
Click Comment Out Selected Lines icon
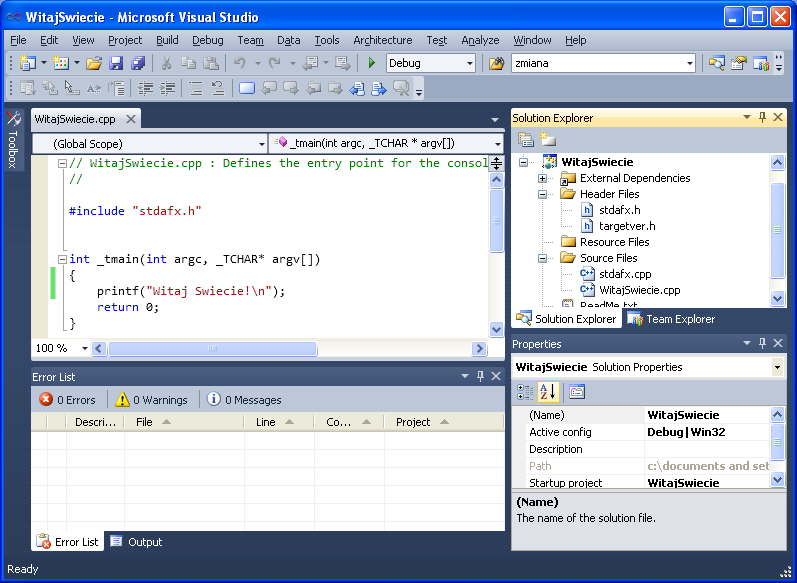[196, 88]
